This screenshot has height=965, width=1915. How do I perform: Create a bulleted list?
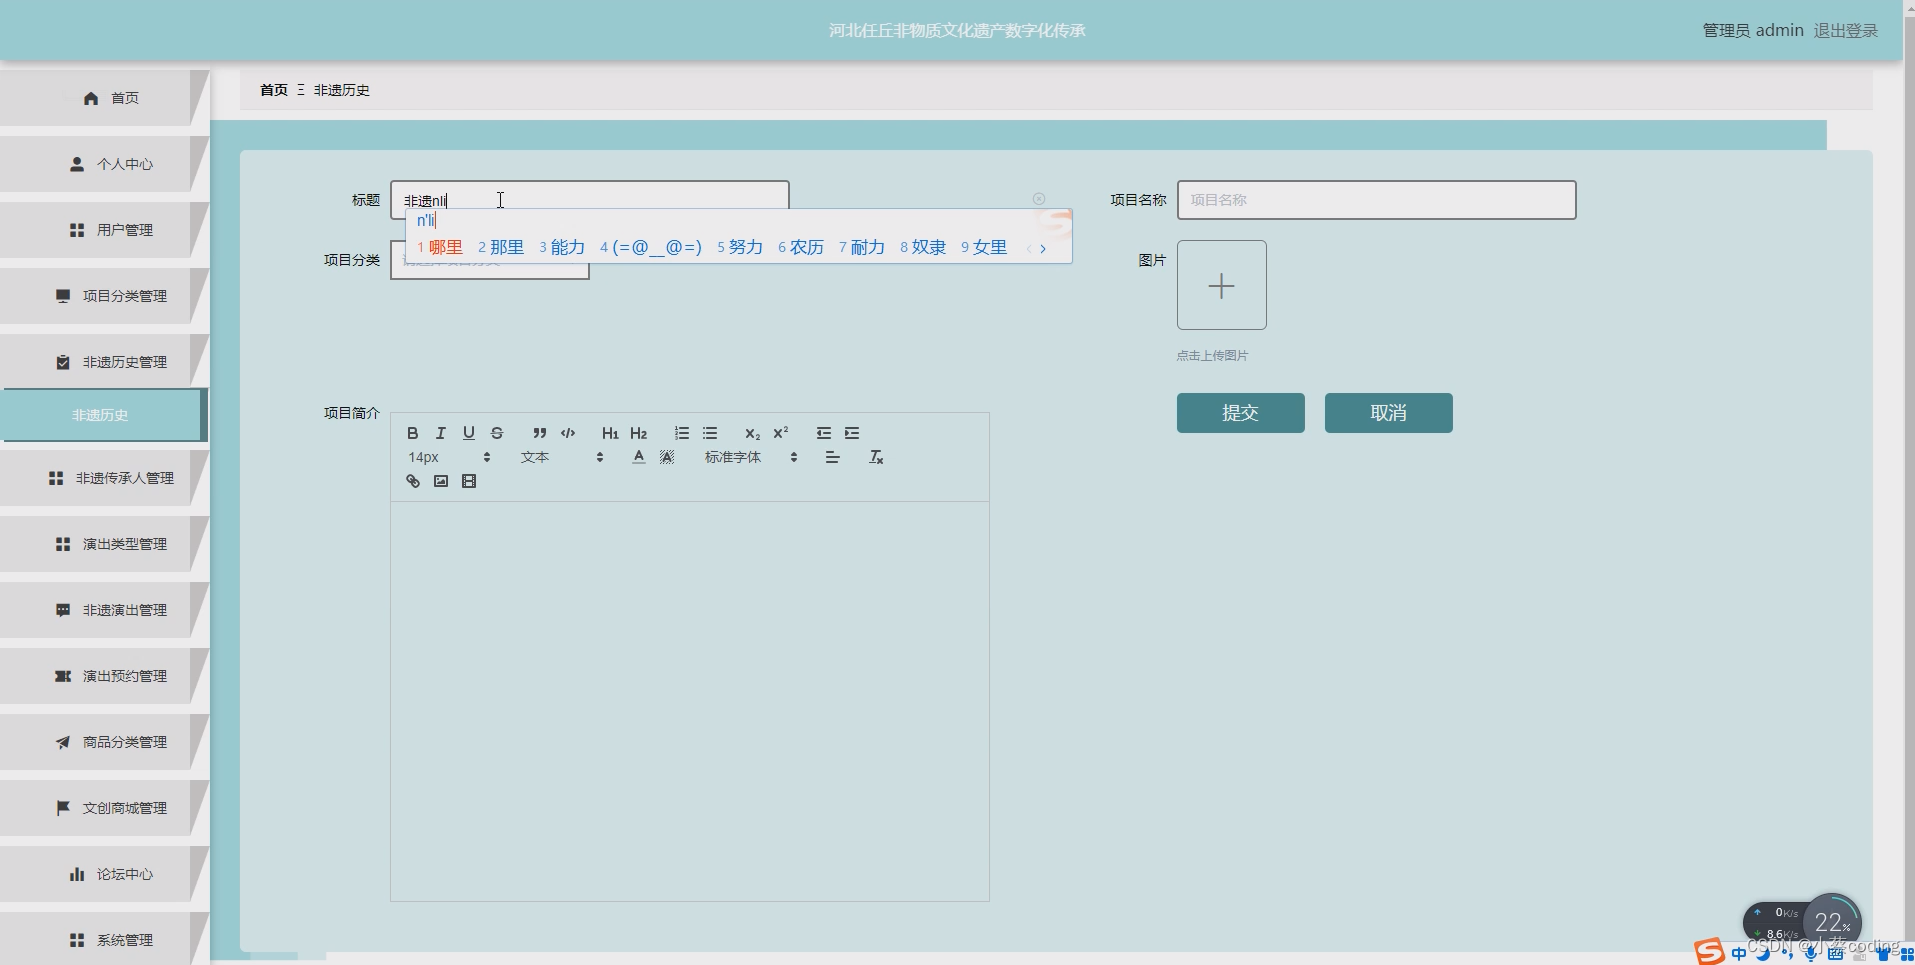coord(710,433)
